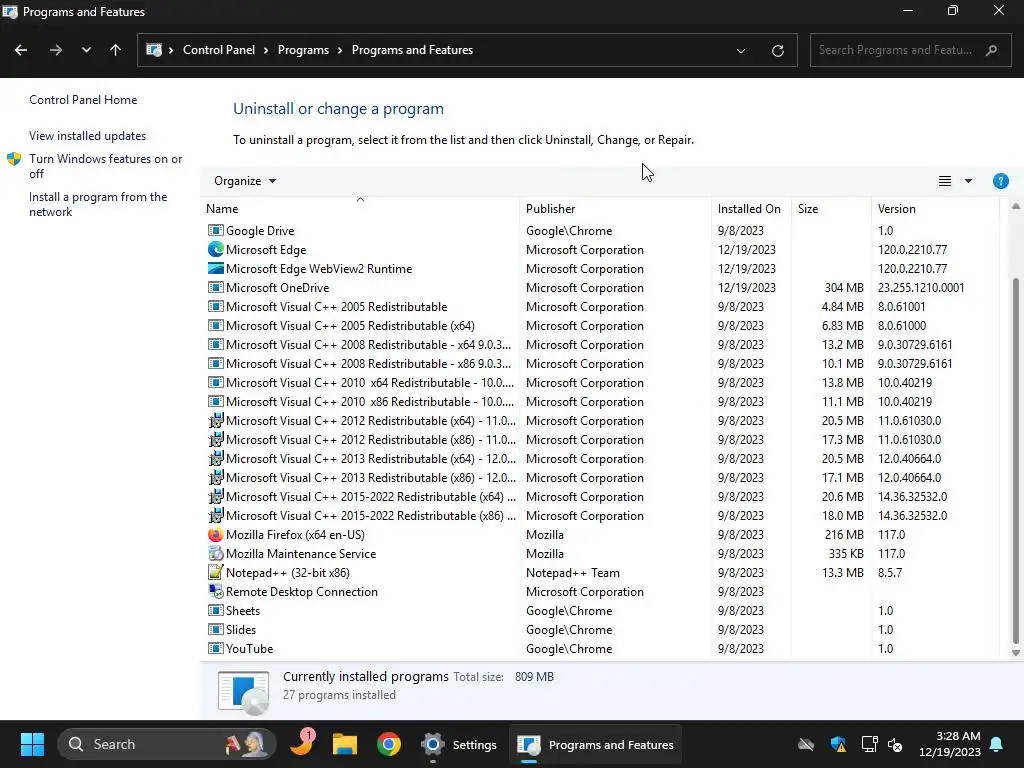Click the Sheets program icon
Image resolution: width=1024 pixels, height=768 pixels.
(215, 611)
